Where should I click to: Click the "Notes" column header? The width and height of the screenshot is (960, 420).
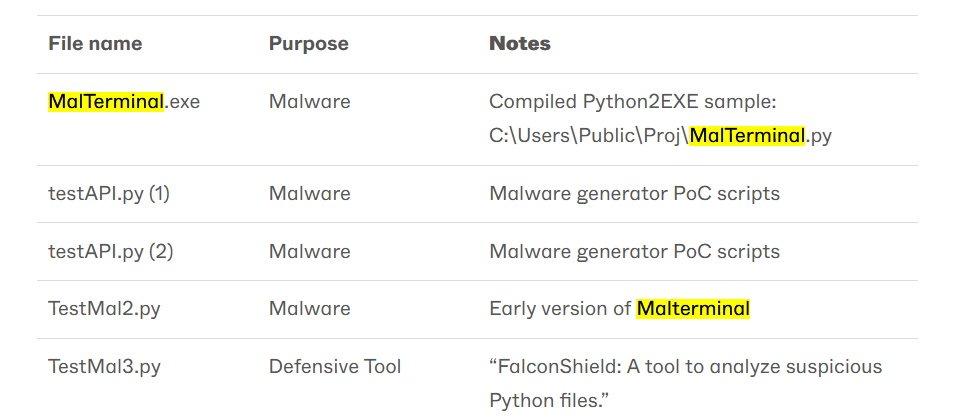coord(519,44)
